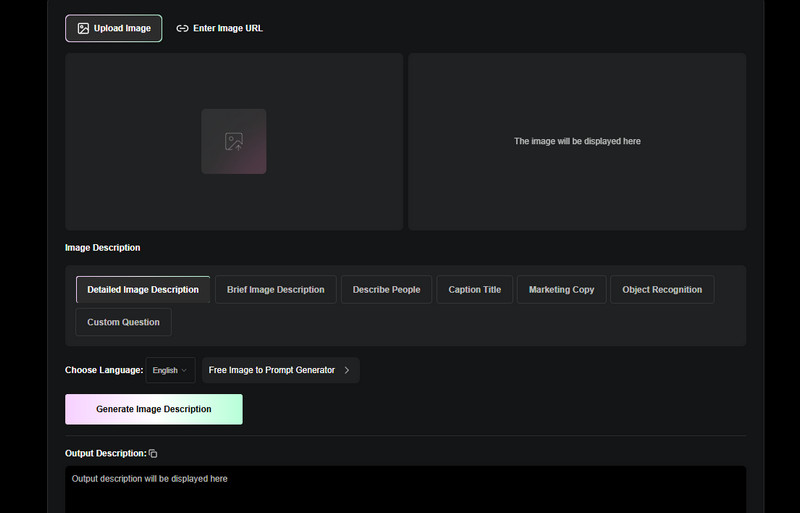The image size is (800, 513).
Task: Open the English language dropdown
Action: (x=170, y=370)
